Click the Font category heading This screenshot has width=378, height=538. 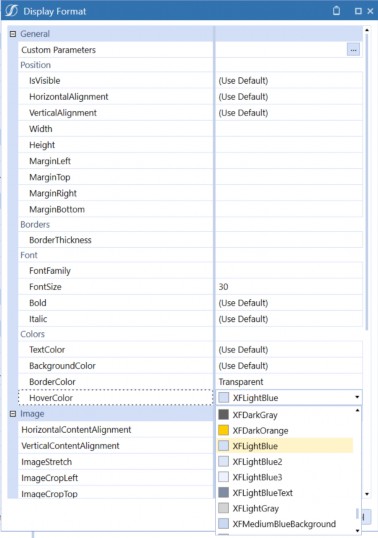pyautogui.click(x=29, y=255)
